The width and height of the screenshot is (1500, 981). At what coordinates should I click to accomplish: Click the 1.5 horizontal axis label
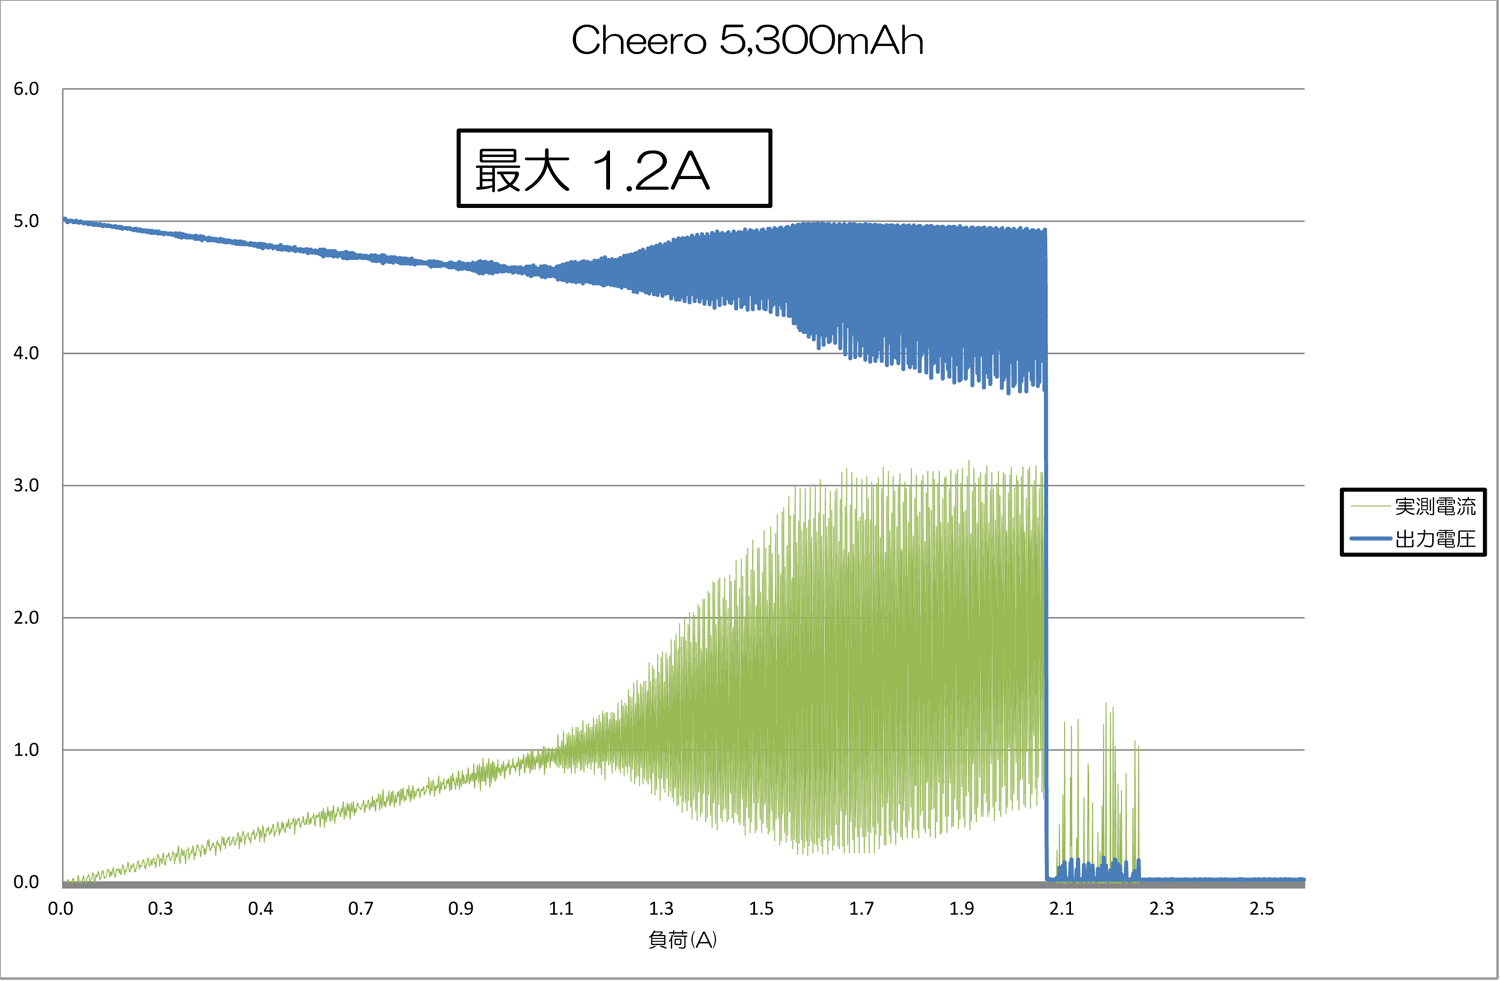(761, 908)
